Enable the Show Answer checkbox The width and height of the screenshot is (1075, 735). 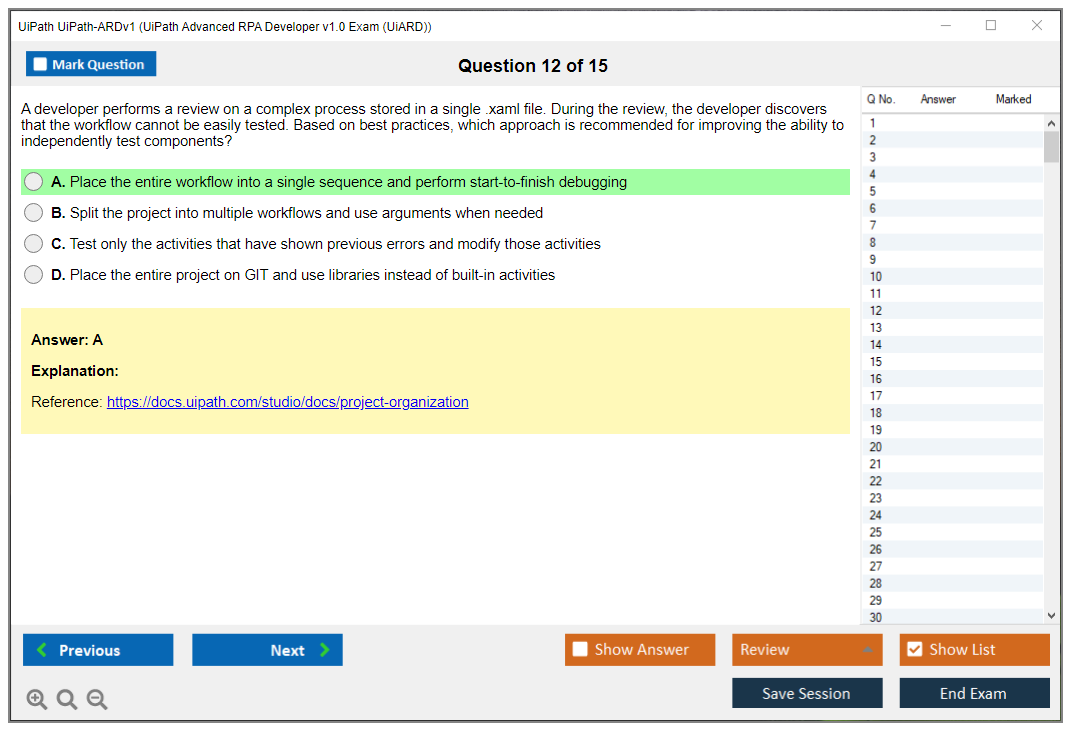[580, 650]
